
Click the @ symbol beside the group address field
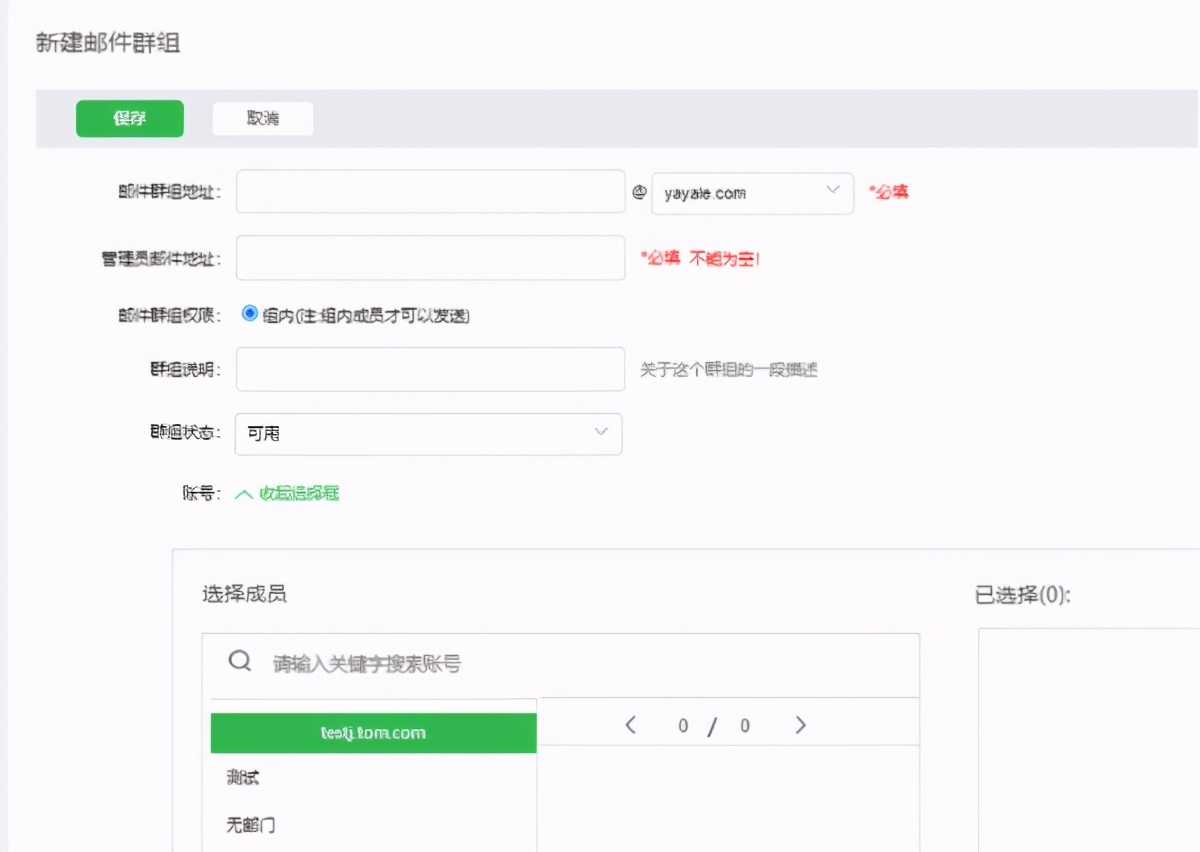click(x=639, y=192)
